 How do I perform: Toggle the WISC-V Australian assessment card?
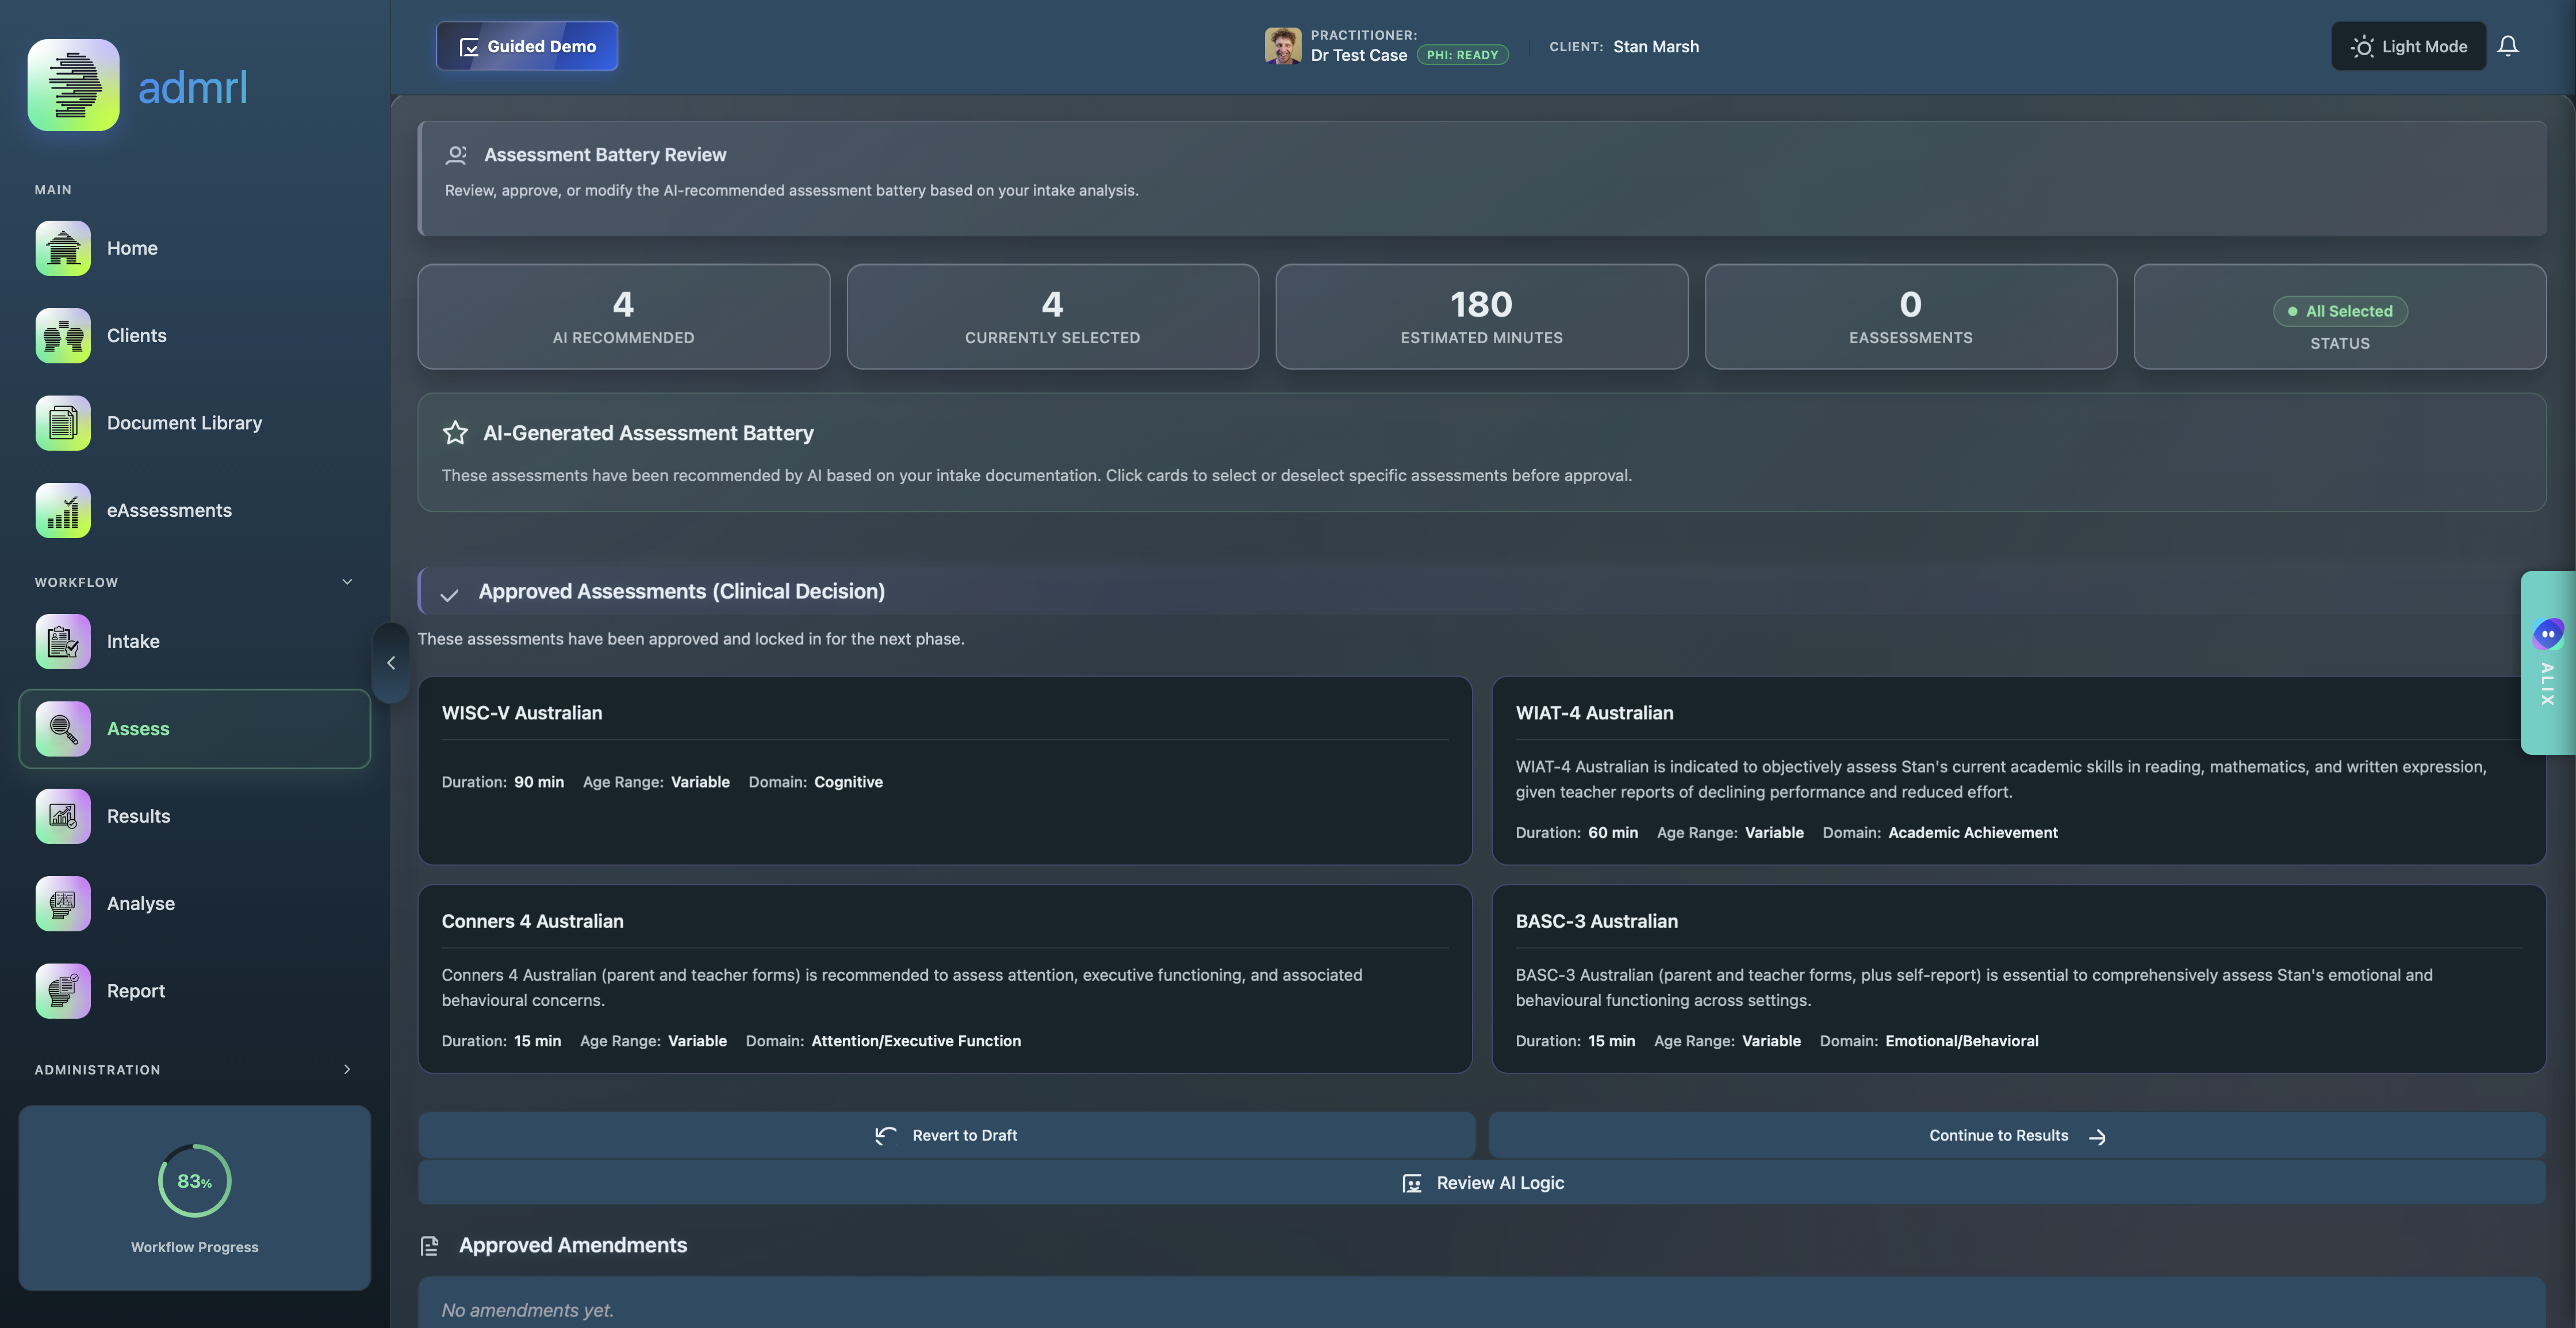(944, 770)
